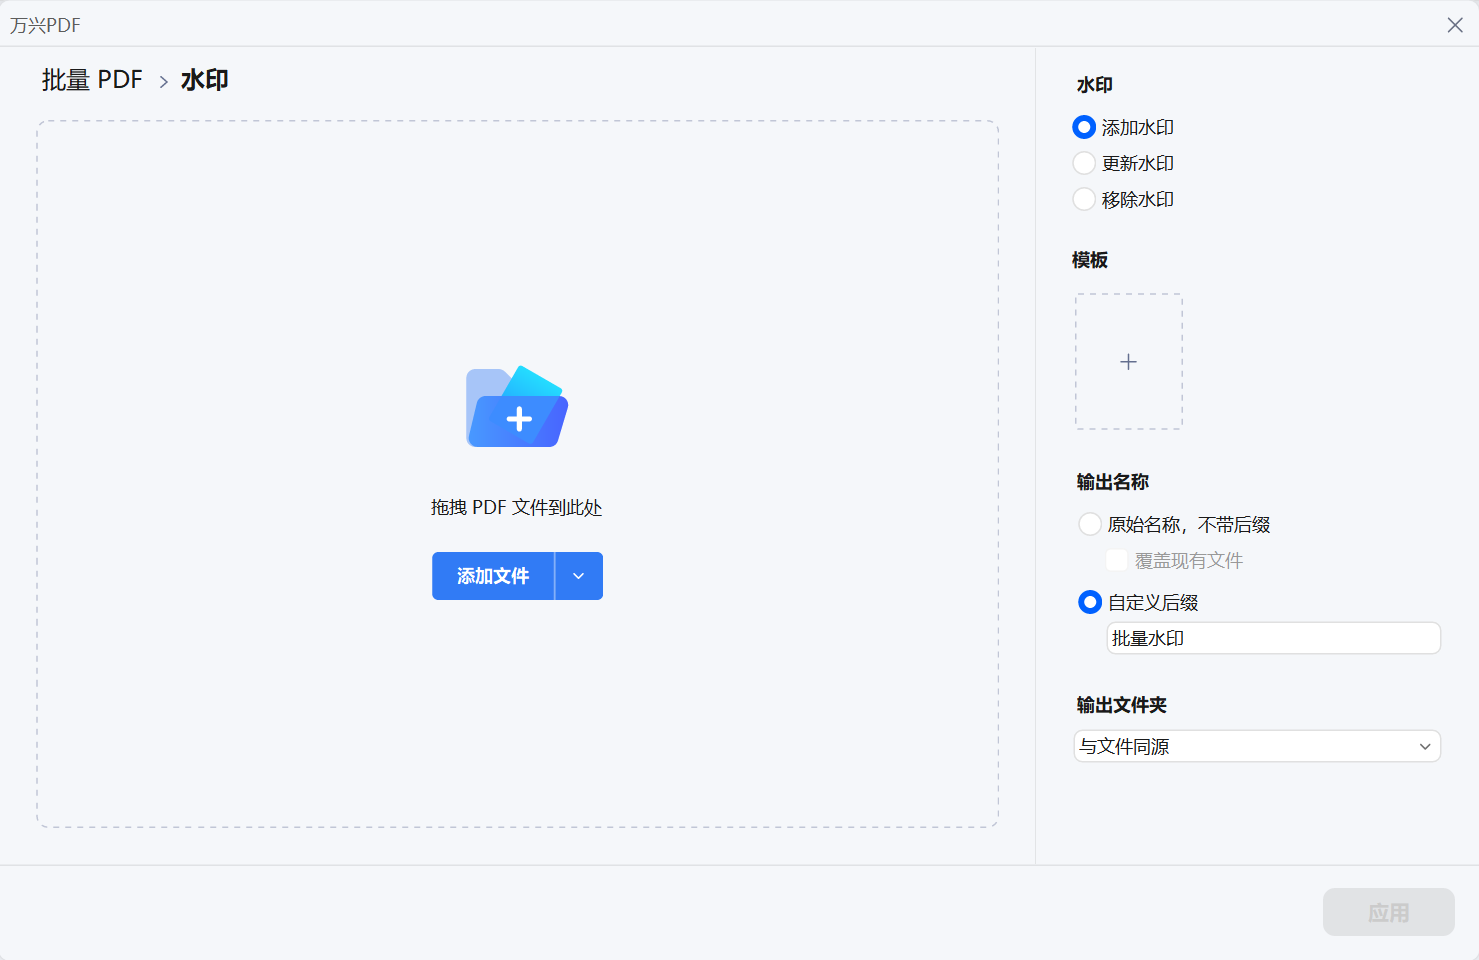Choose 移除水印 to remove watermarks
Viewport: 1479px width, 960px height.
1083,199
